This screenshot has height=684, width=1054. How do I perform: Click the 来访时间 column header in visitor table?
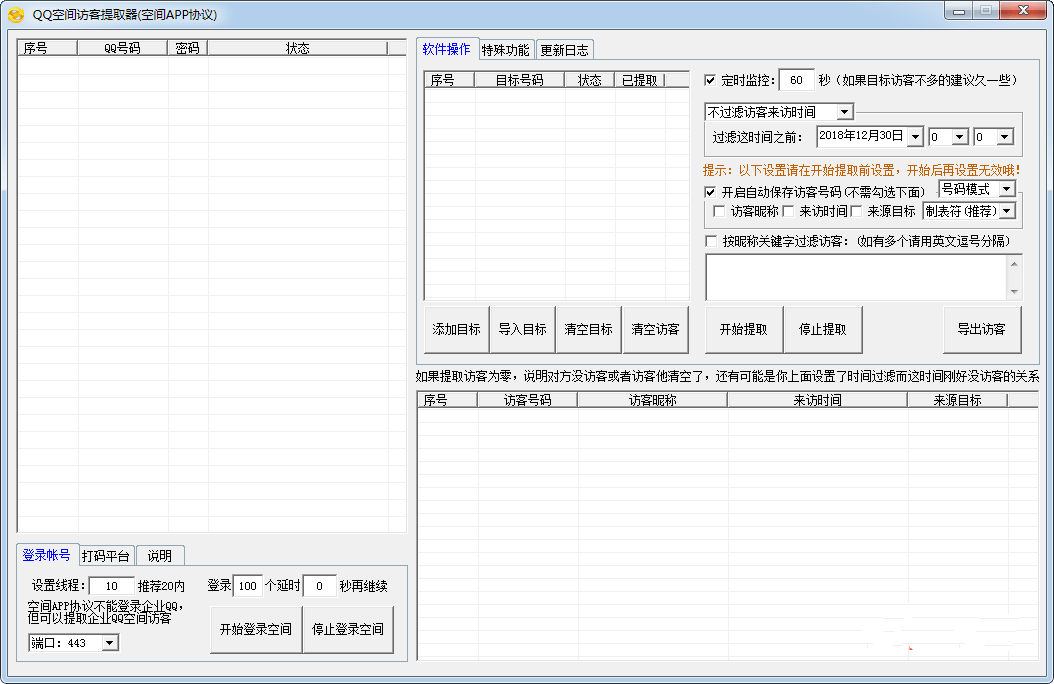click(817, 400)
